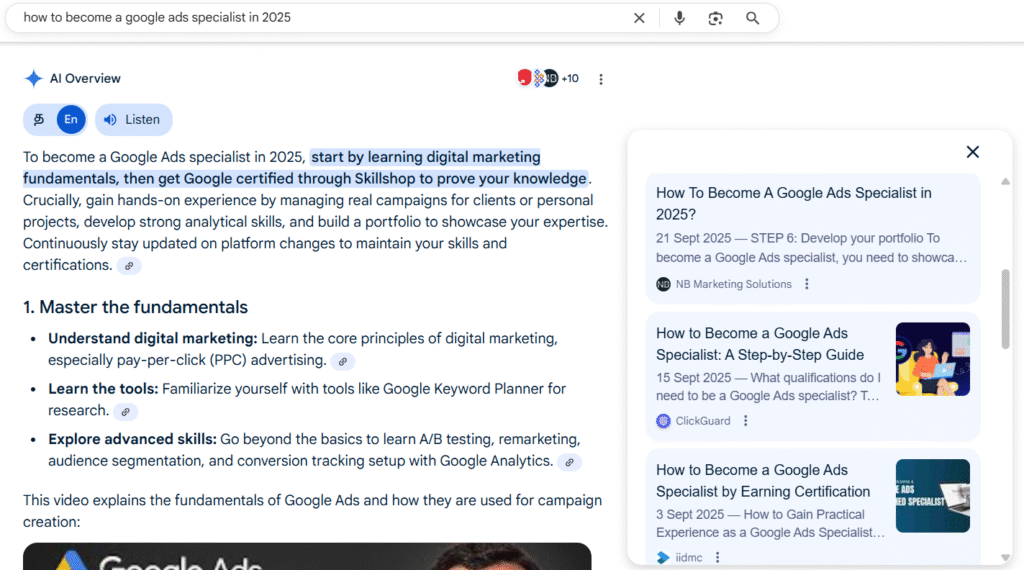
Task: Play AI Overview with Listen button
Action: (x=133, y=120)
